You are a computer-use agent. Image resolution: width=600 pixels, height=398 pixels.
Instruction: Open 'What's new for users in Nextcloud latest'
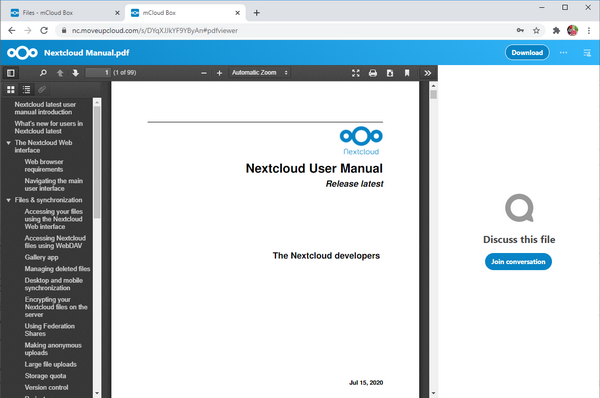49,127
